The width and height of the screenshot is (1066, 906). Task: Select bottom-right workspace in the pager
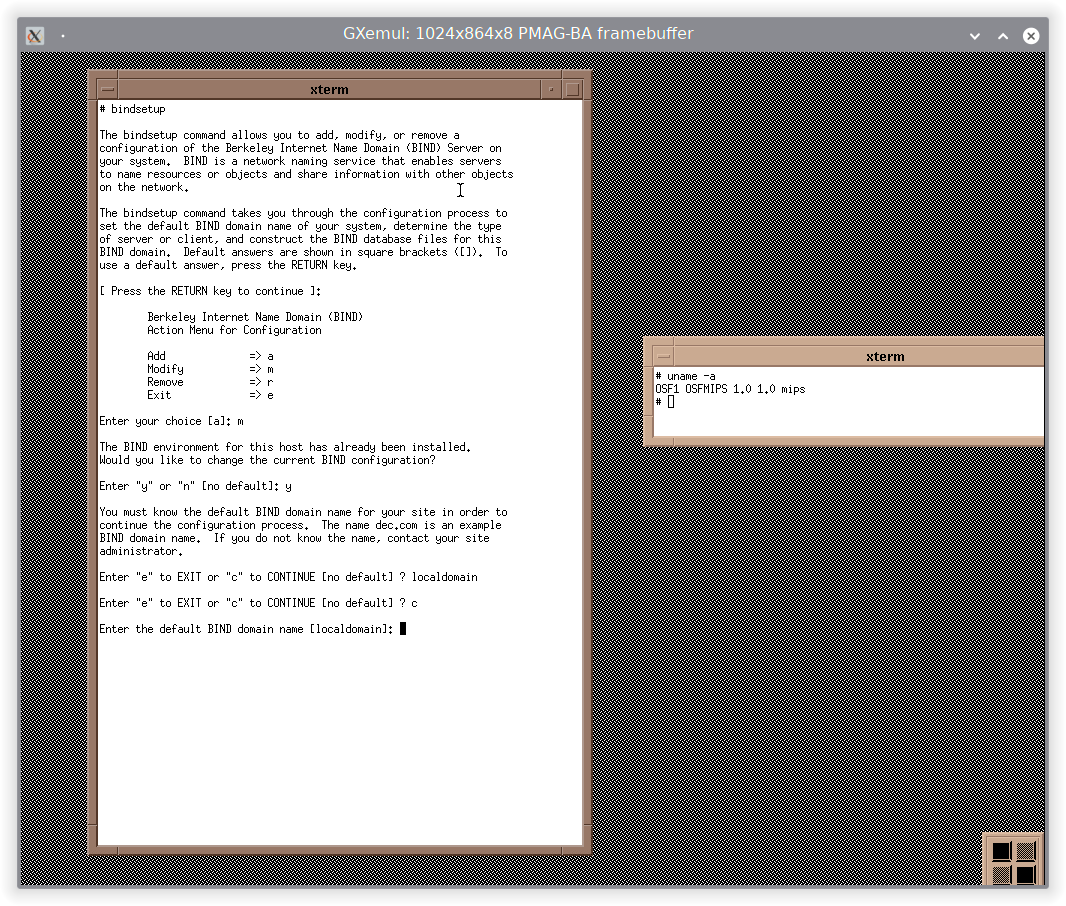tap(1025, 875)
